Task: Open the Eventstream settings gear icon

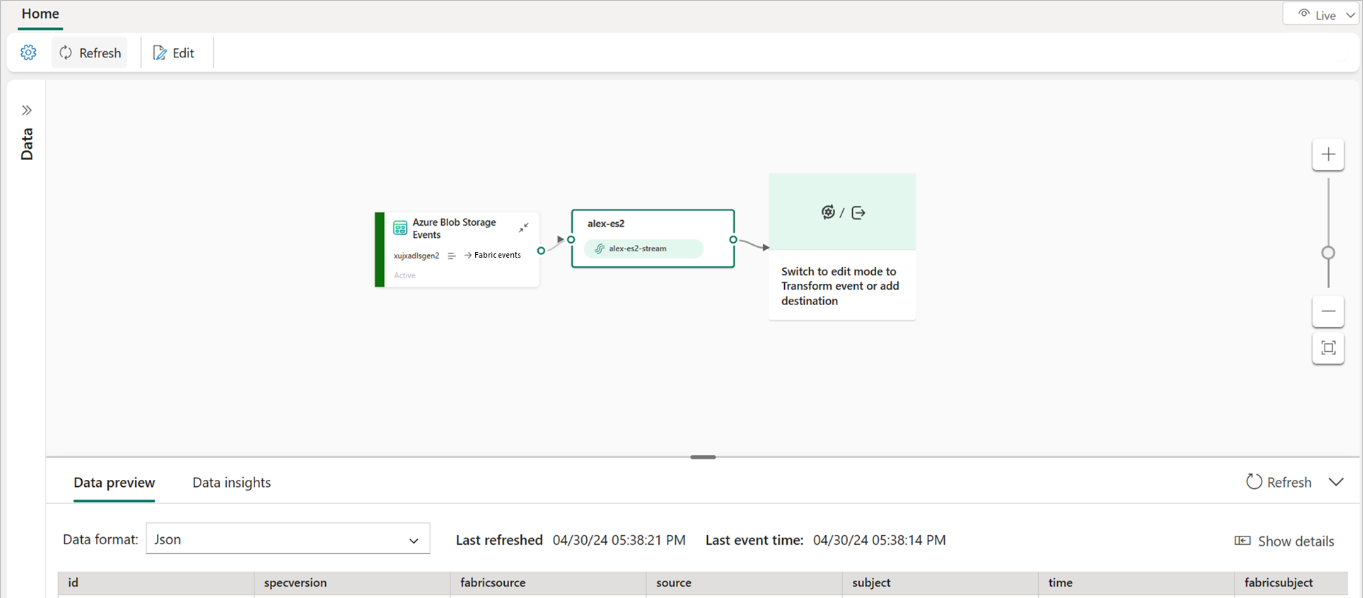Action: pyautogui.click(x=28, y=52)
